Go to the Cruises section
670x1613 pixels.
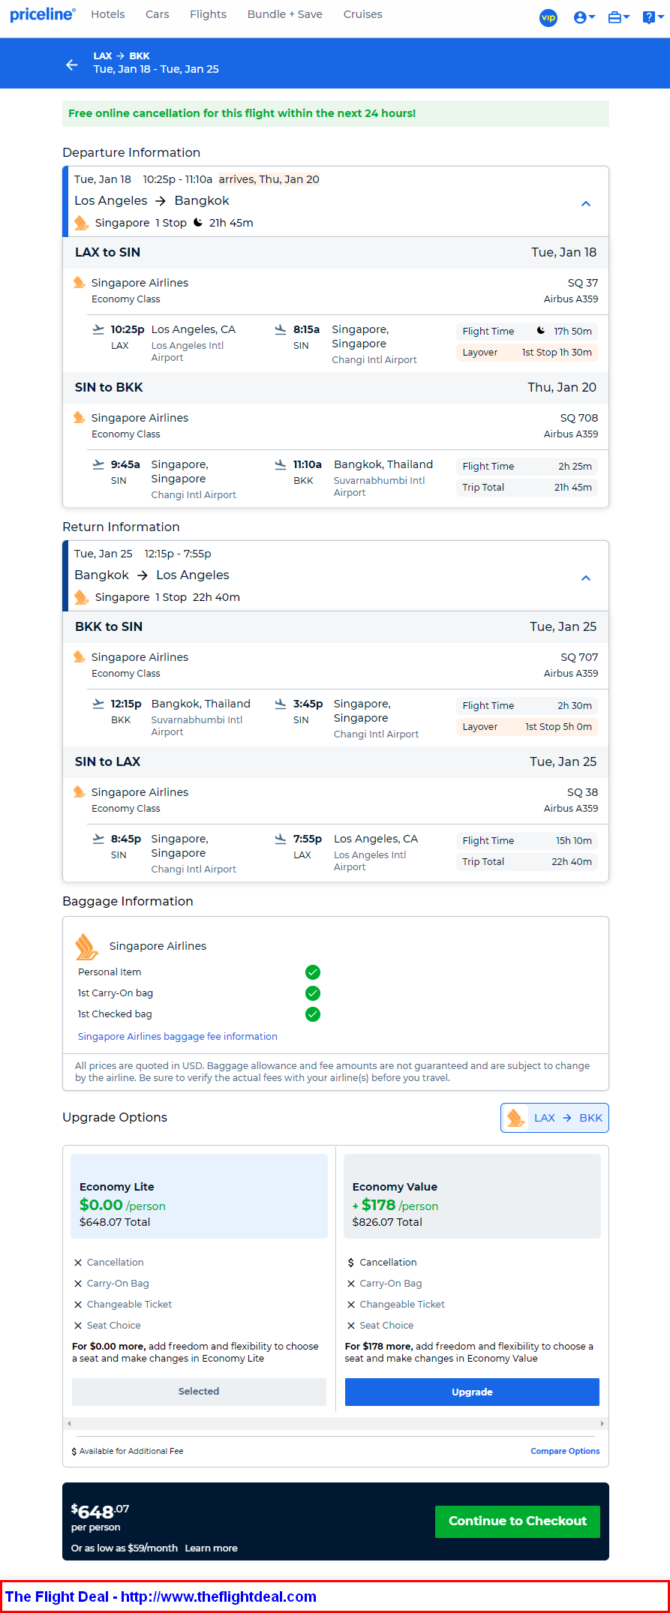363,14
